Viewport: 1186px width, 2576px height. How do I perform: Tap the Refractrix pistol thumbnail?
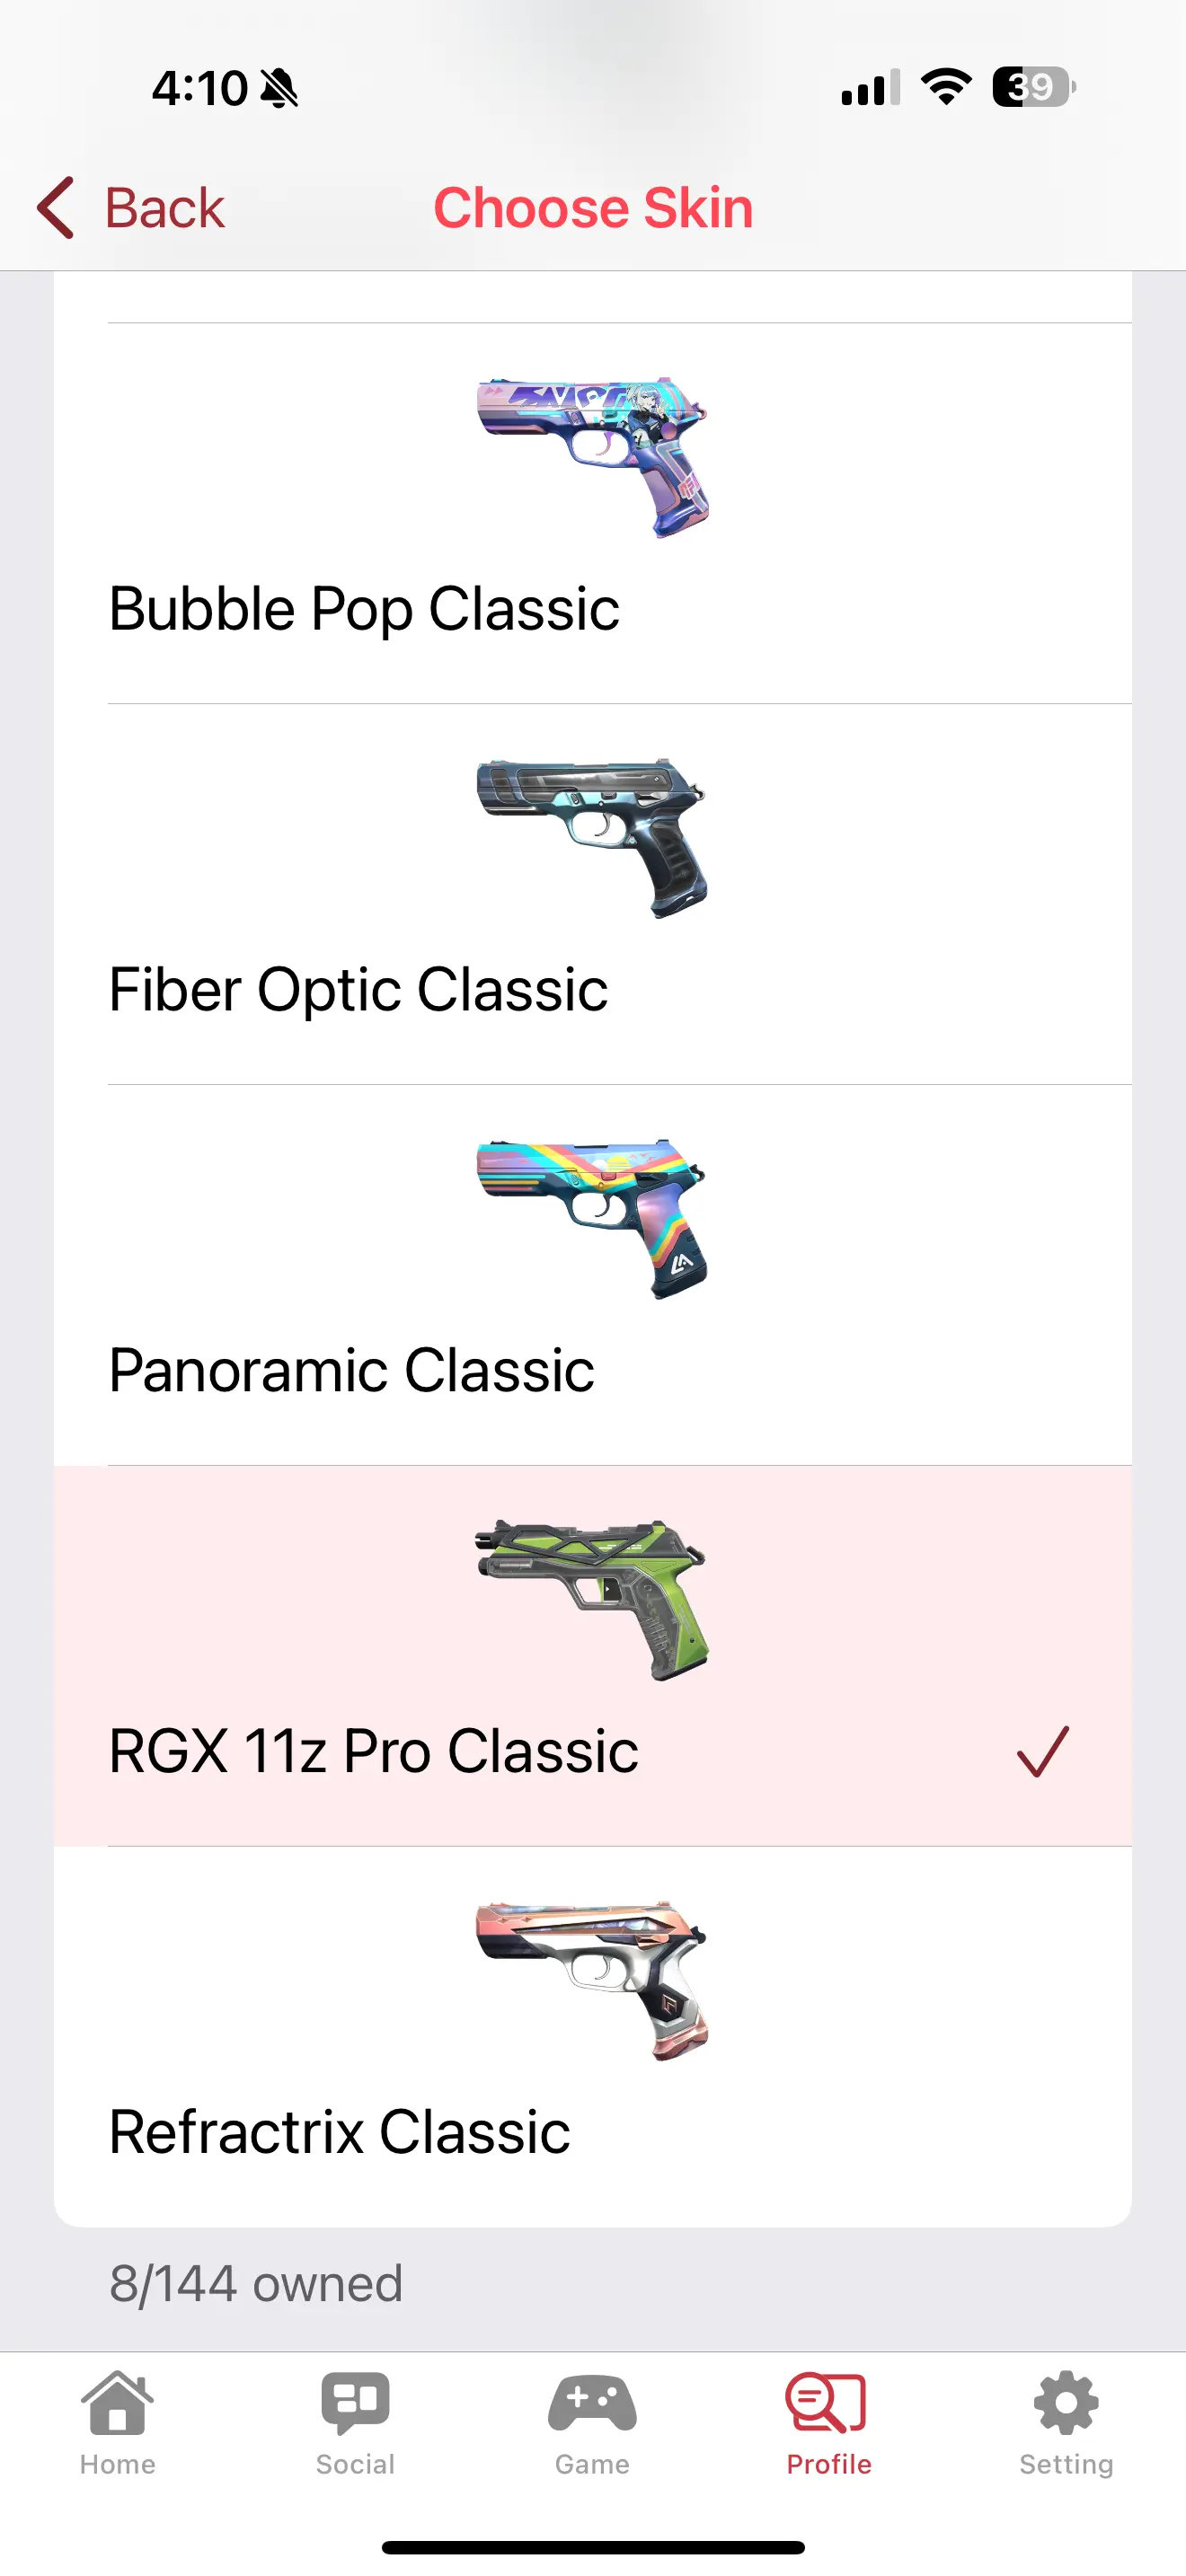point(592,1981)
